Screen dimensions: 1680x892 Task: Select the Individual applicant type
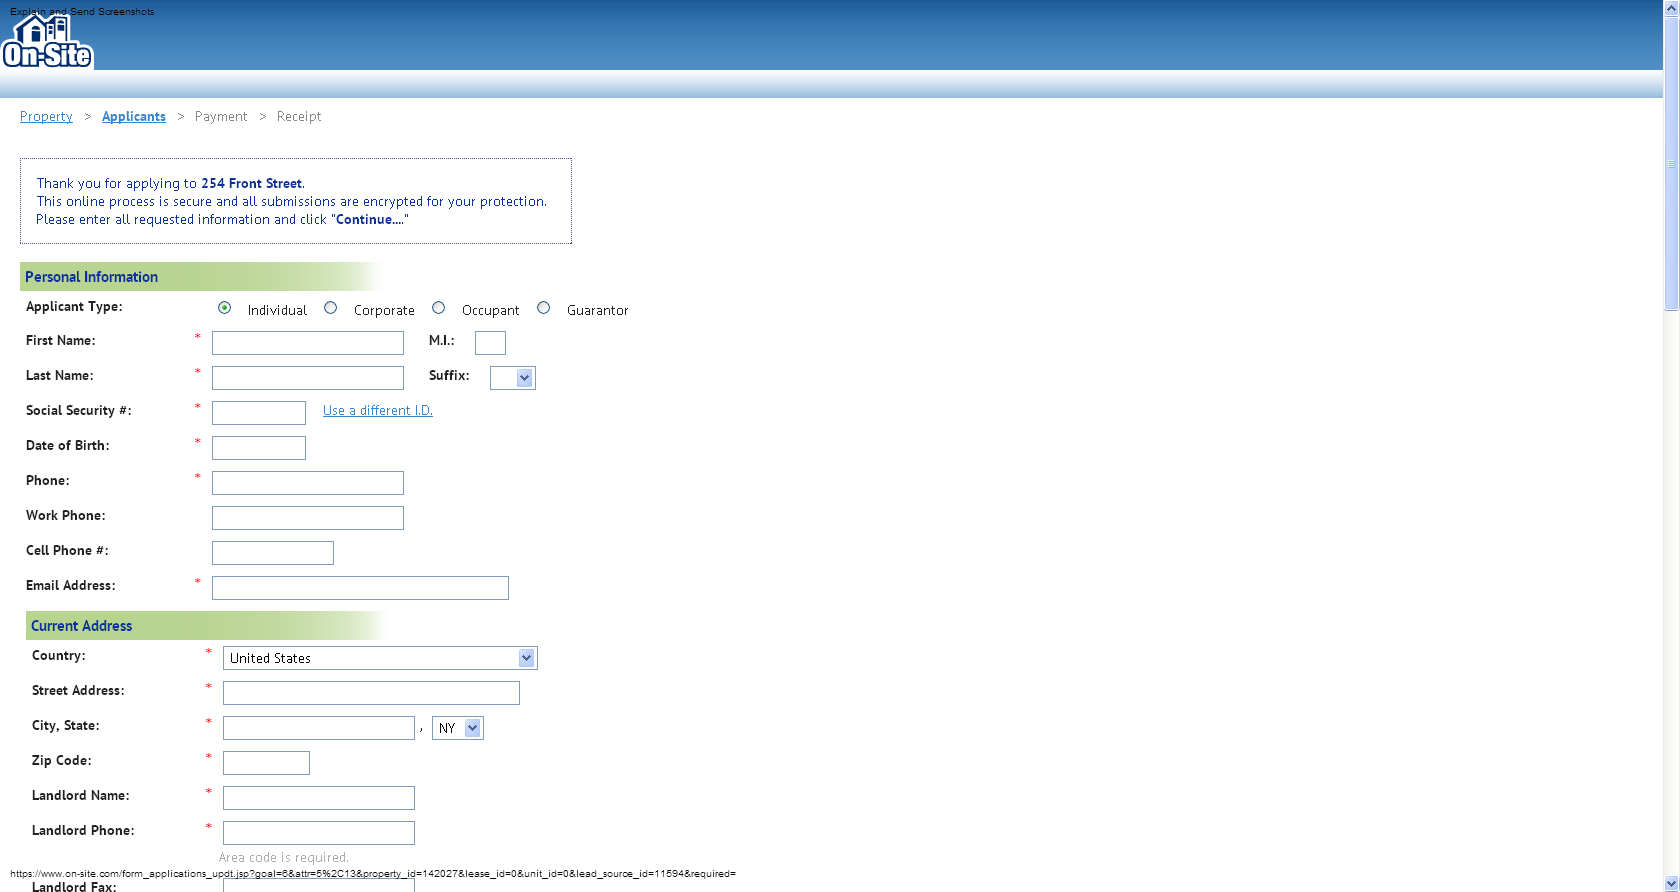[224, 308]
